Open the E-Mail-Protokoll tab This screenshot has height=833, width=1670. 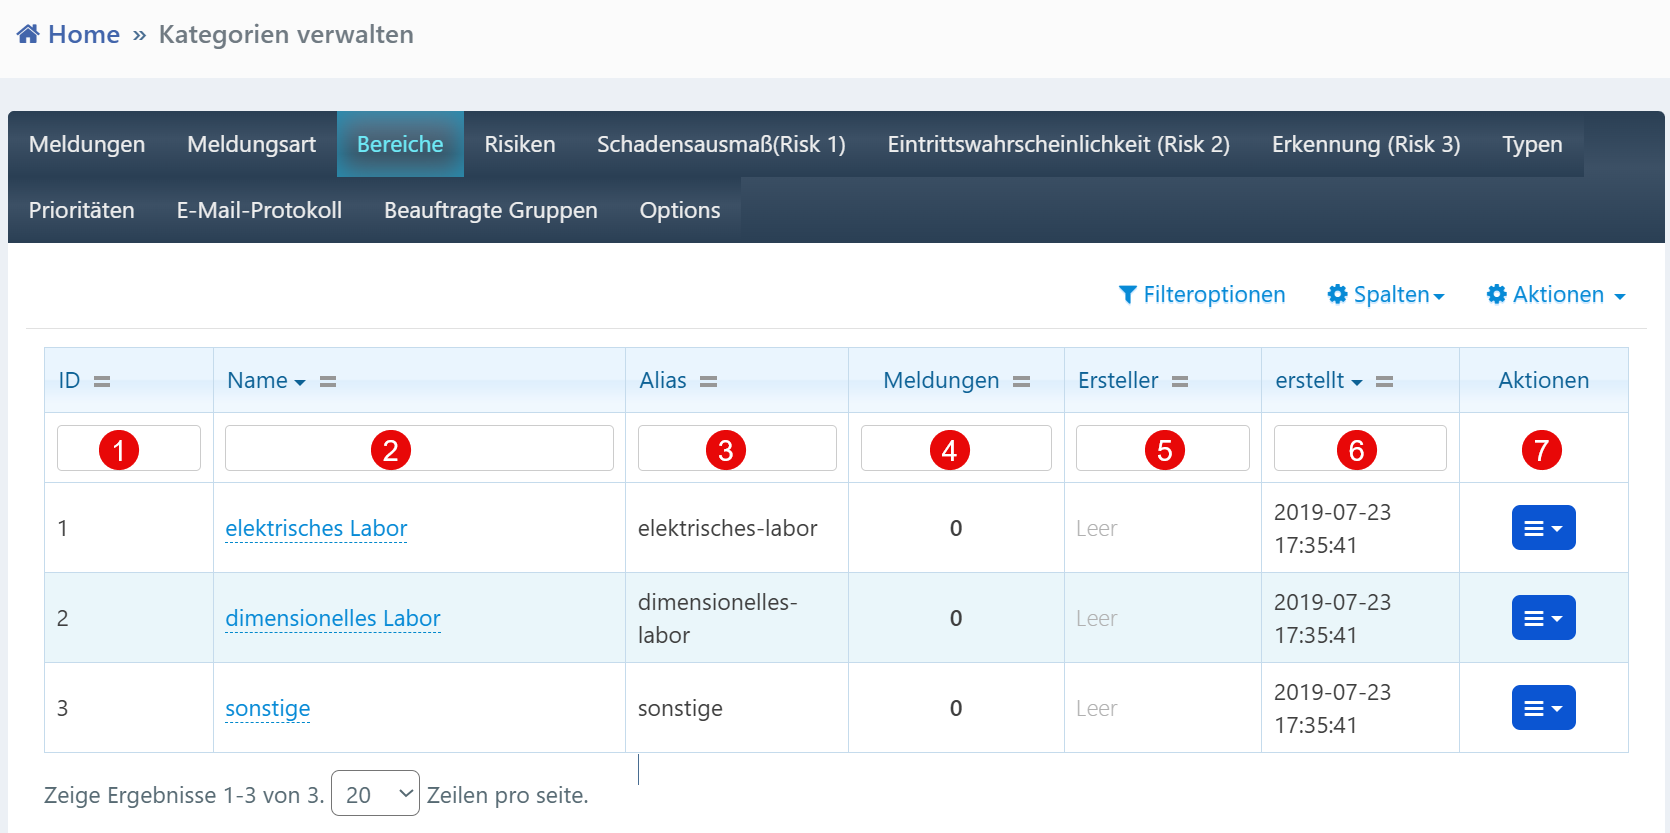click(x=259, y=211)
